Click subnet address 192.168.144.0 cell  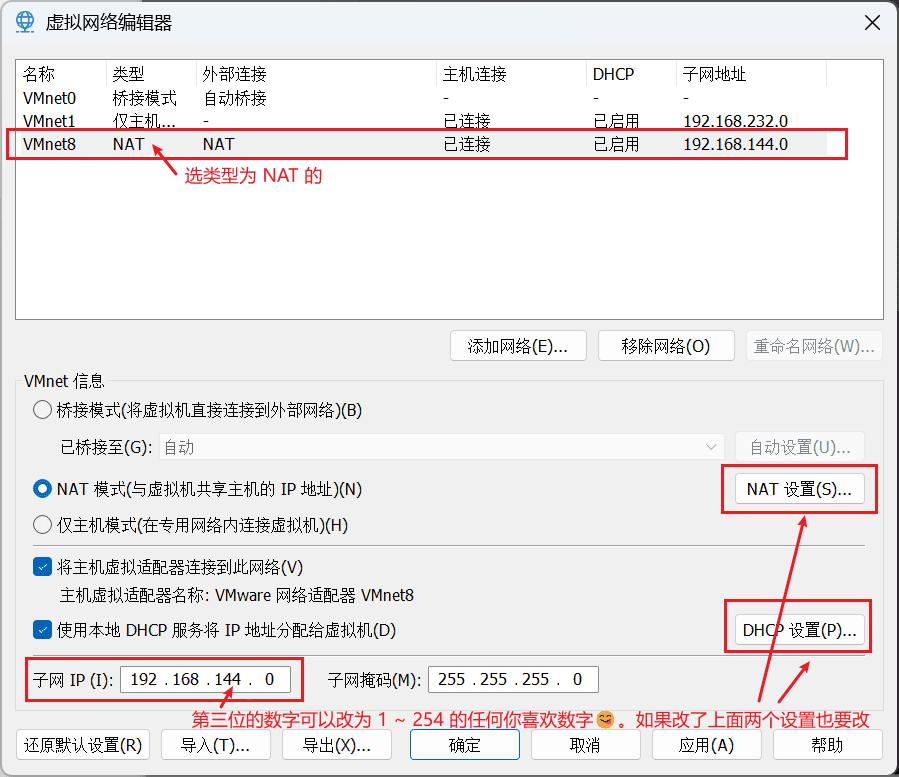point(735,144)
